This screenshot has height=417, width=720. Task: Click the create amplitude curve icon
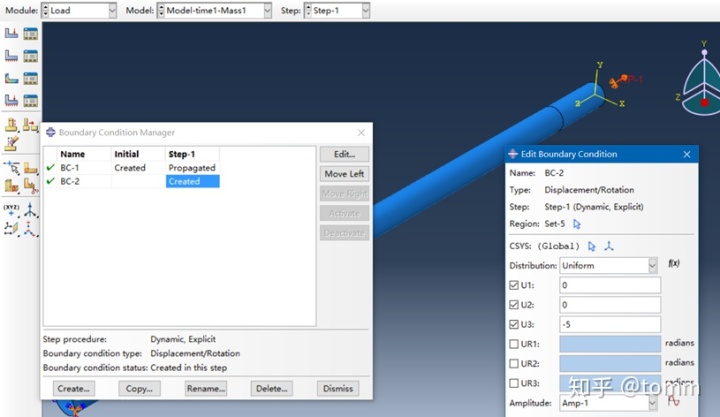point(674,401)
